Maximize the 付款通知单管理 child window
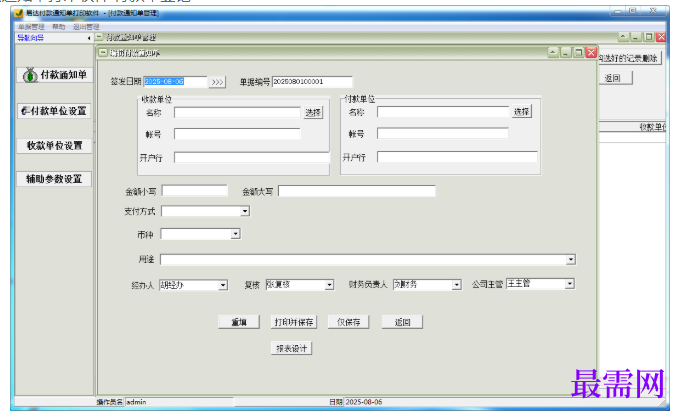The image size is (683, 415). 649,37
